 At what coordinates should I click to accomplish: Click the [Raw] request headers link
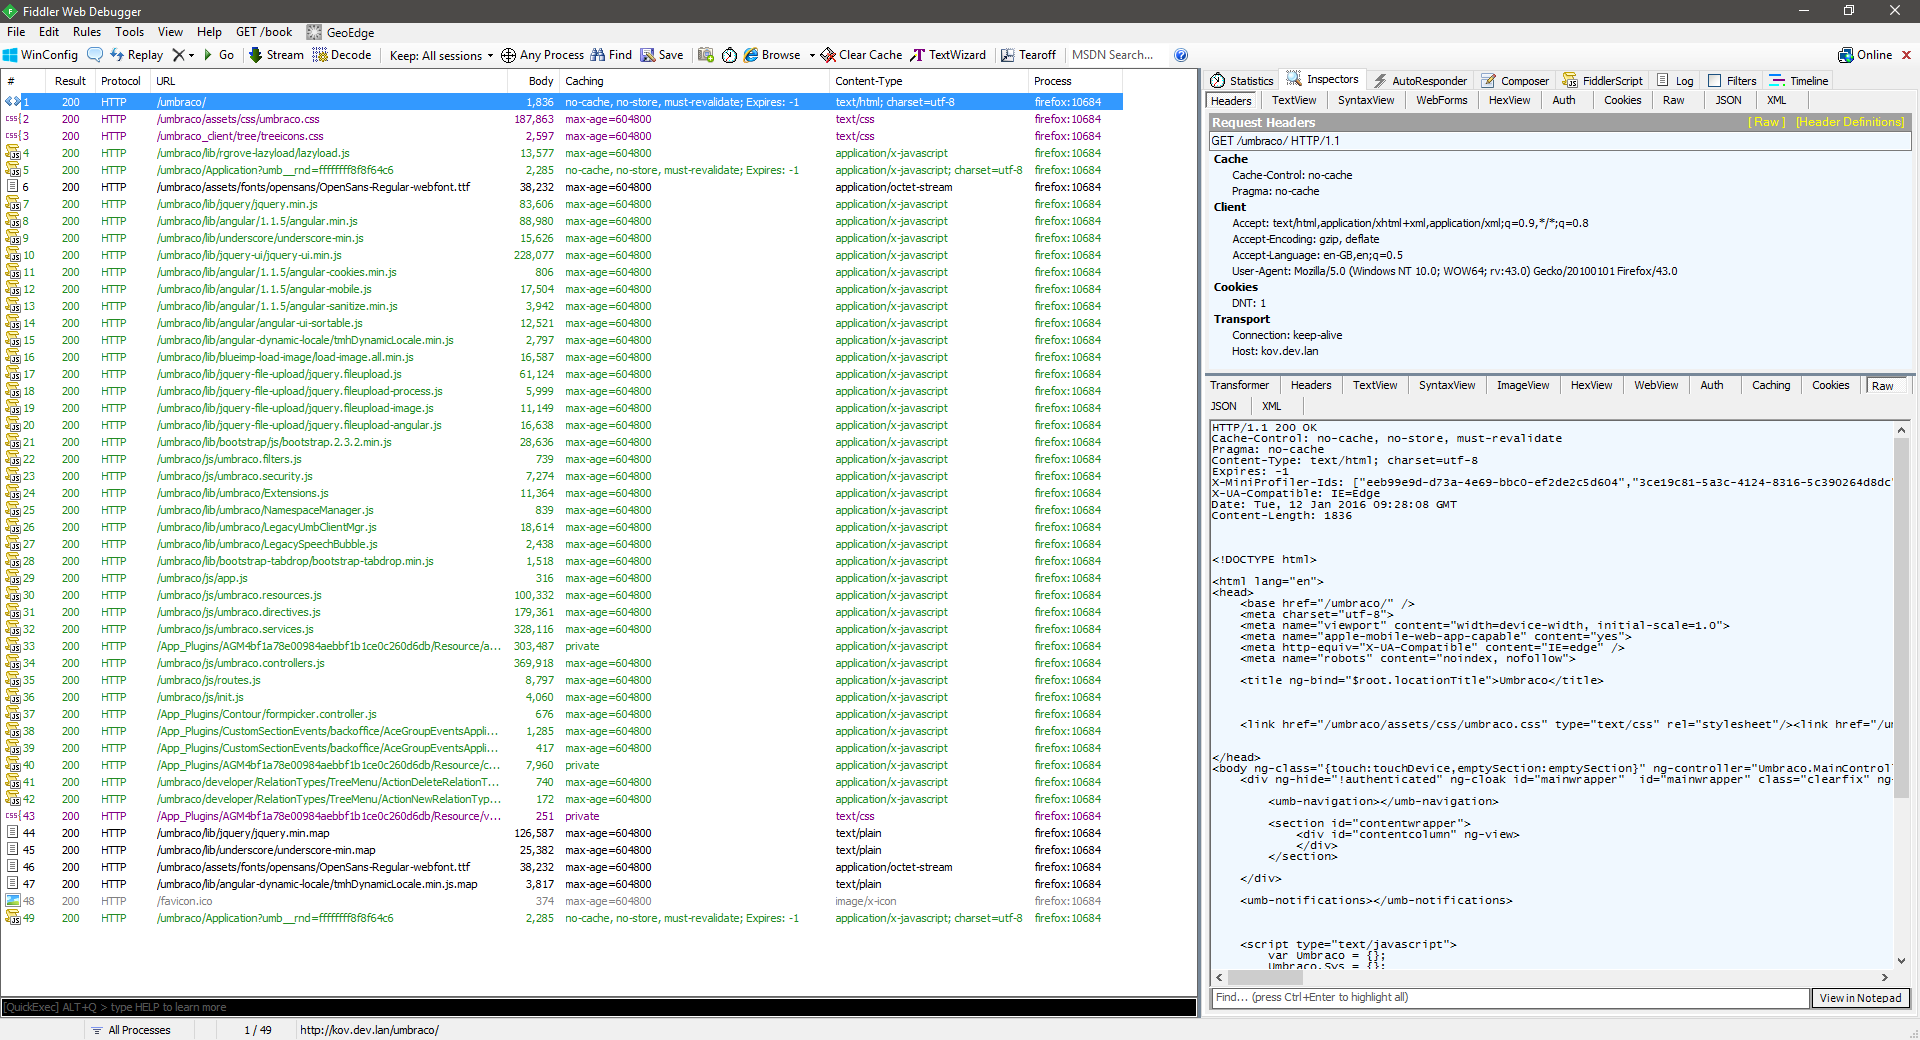pyautogui.click(x=1766, y=122)
